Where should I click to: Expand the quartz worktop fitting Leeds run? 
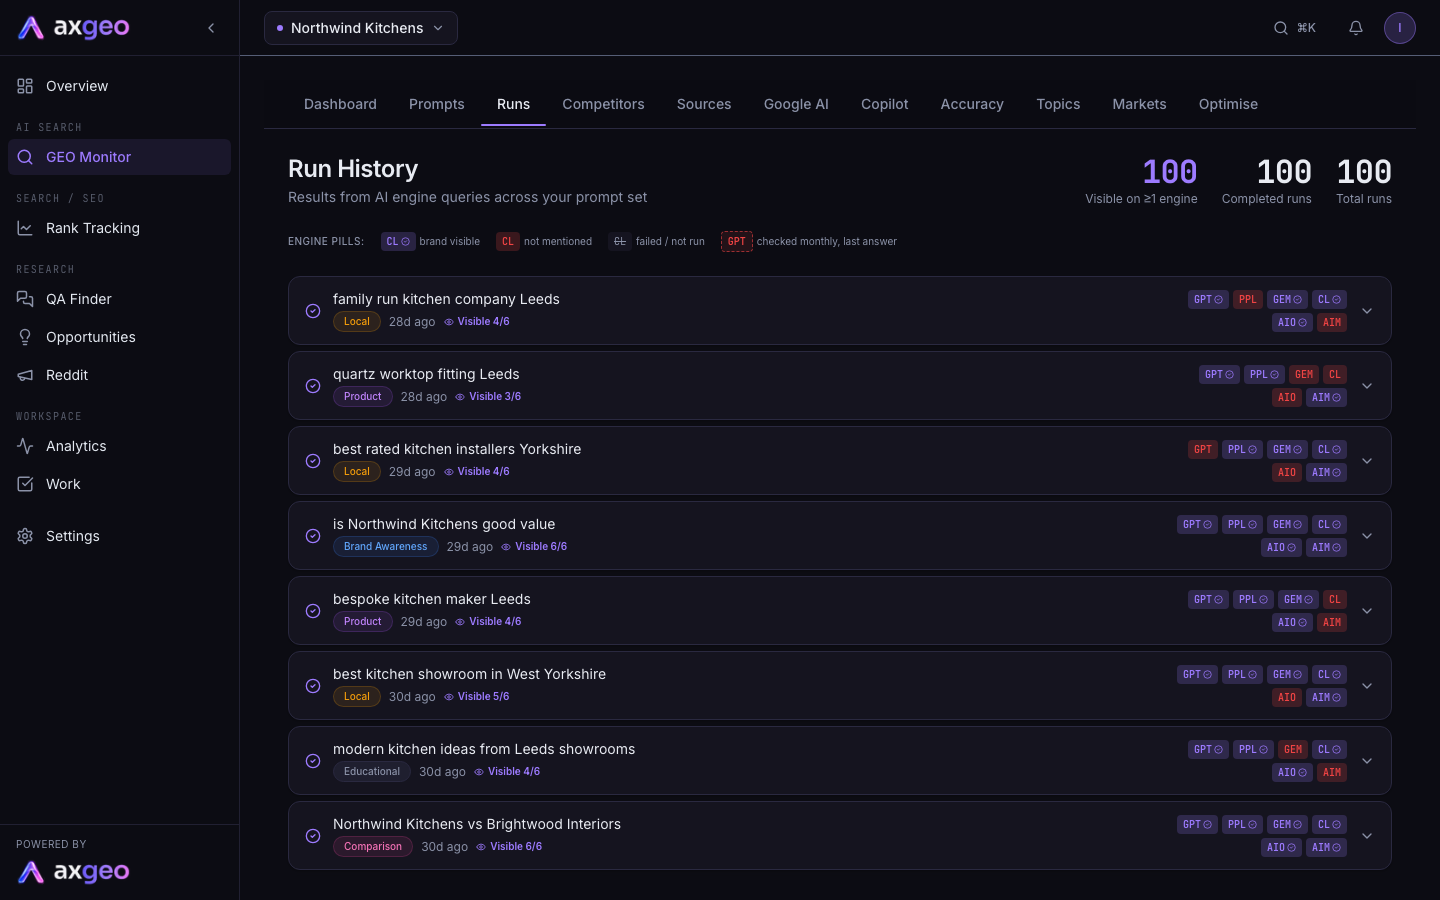[x=1367, y=386]
